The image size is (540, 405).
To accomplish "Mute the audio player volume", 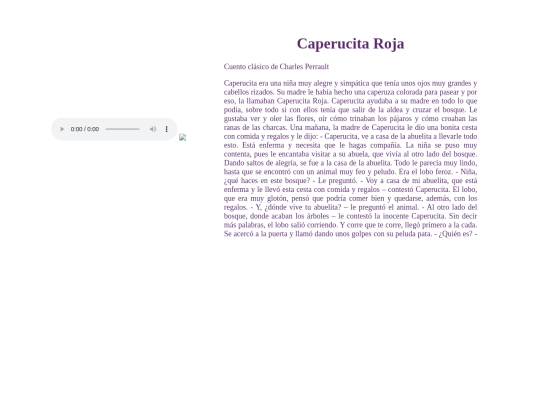I will [x=153, y=129].
